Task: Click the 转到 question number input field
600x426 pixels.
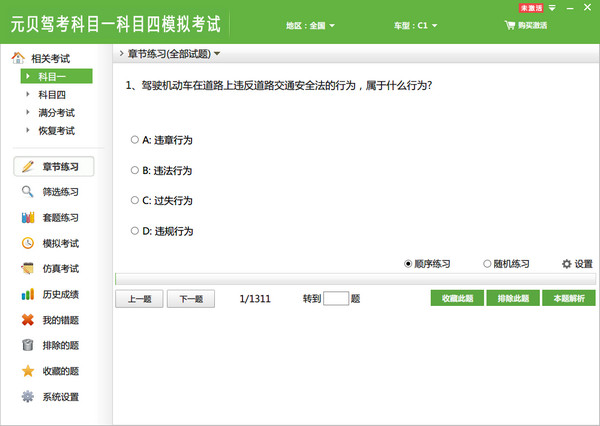Action: (337, 298)
